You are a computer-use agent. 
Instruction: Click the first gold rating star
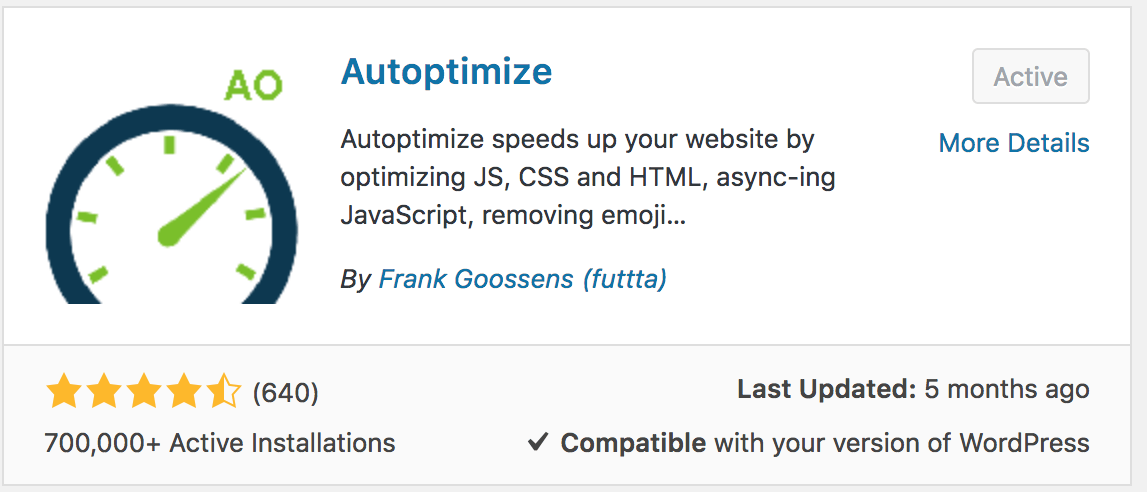click(64, 391)
